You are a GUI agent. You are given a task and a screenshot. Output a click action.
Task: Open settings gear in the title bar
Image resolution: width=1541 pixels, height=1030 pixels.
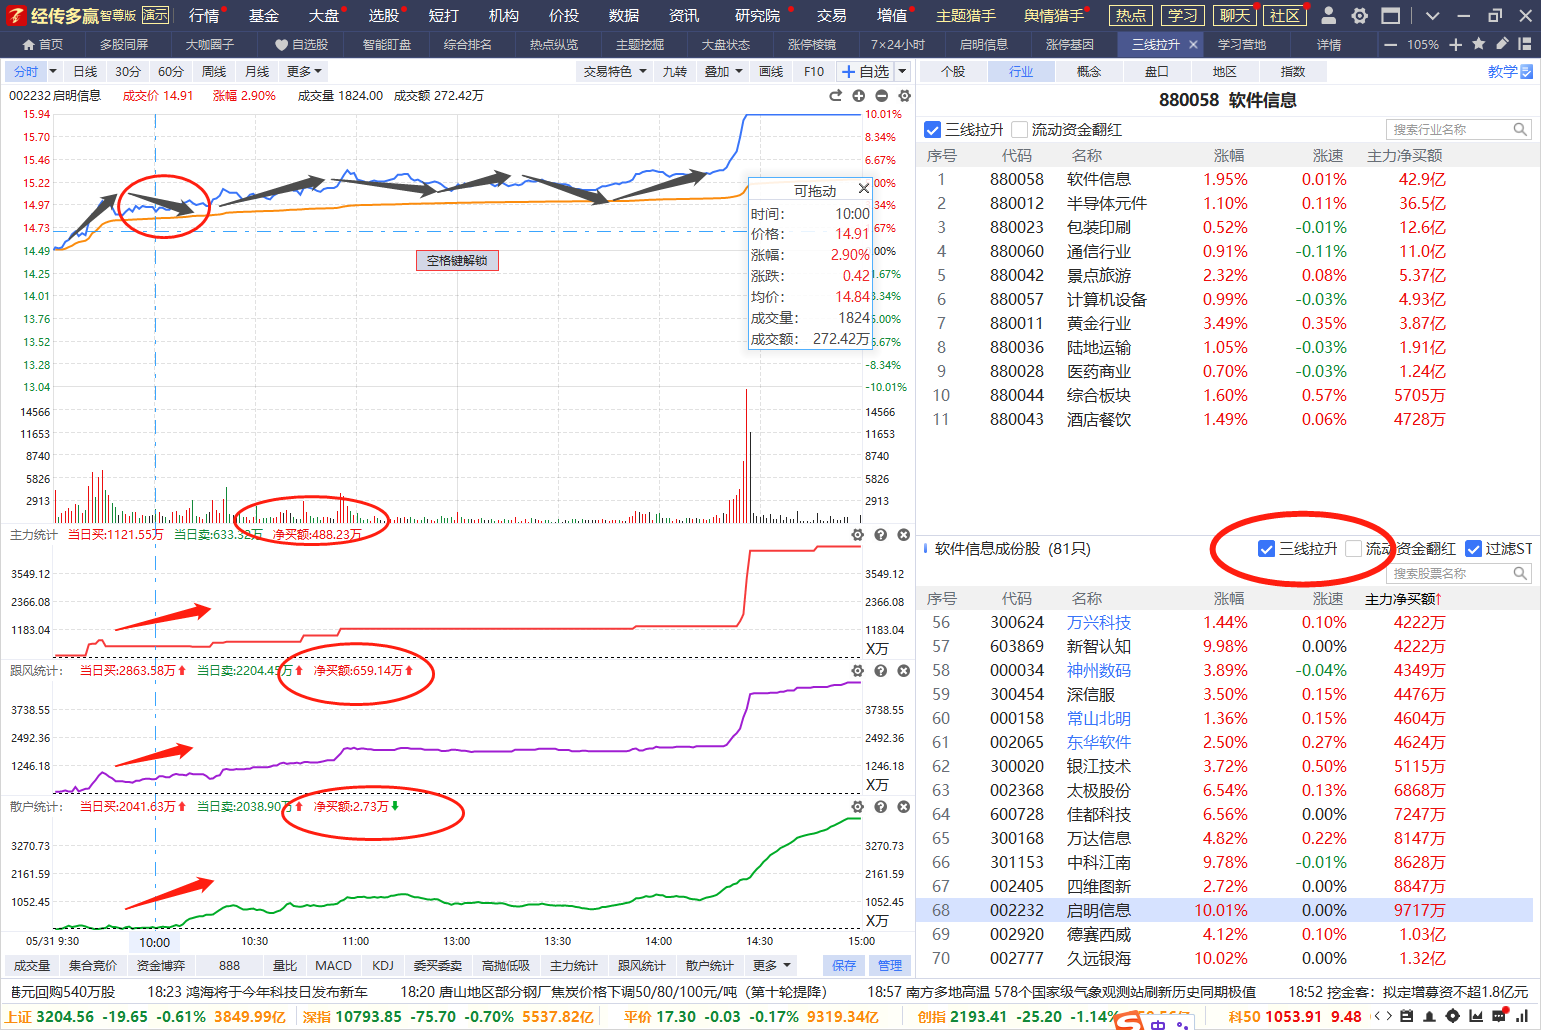(x=1359, y=15)
